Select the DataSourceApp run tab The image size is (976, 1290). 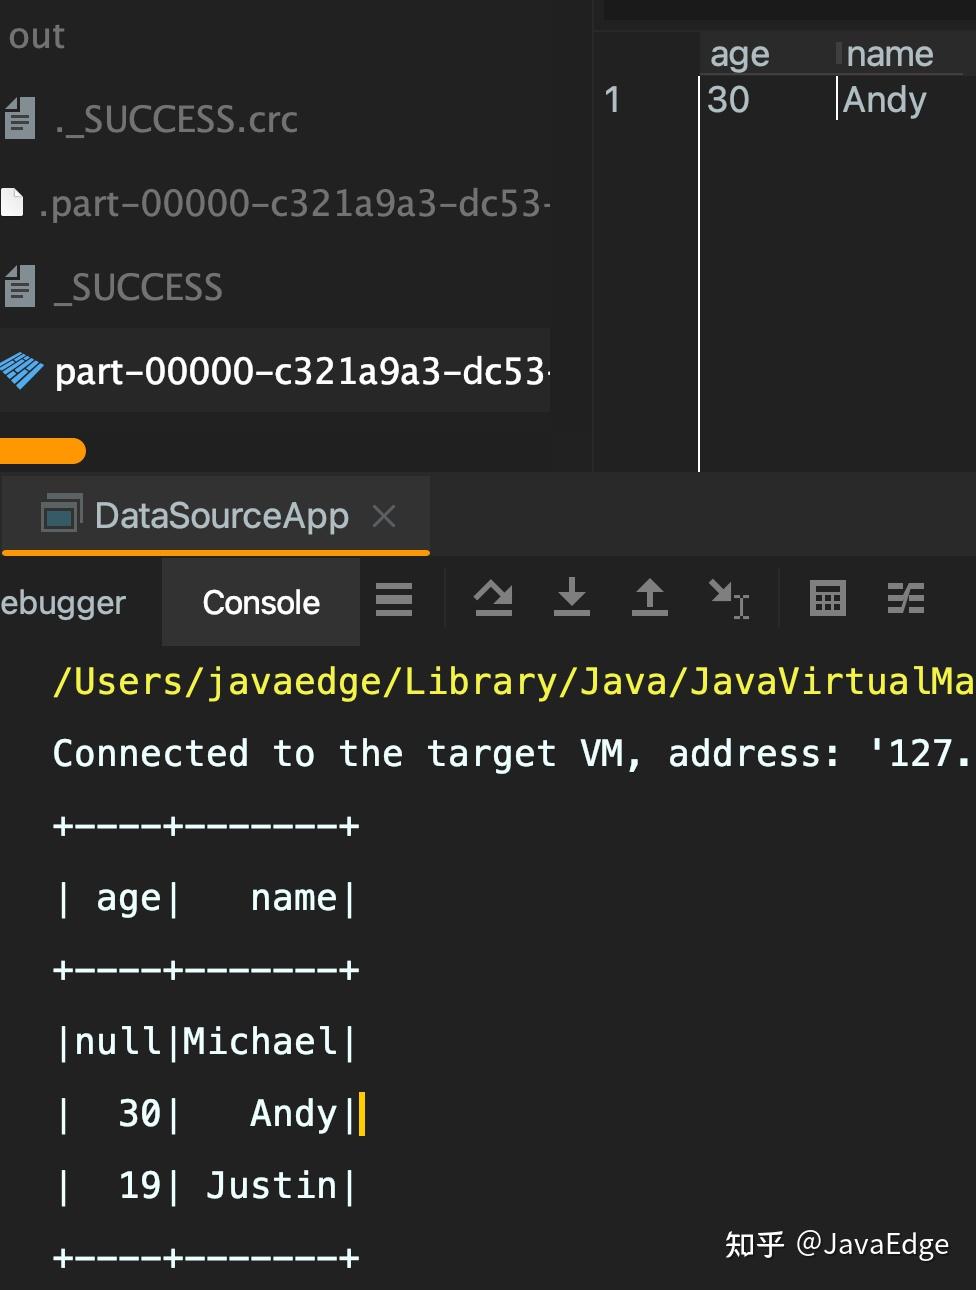[220, 515]
